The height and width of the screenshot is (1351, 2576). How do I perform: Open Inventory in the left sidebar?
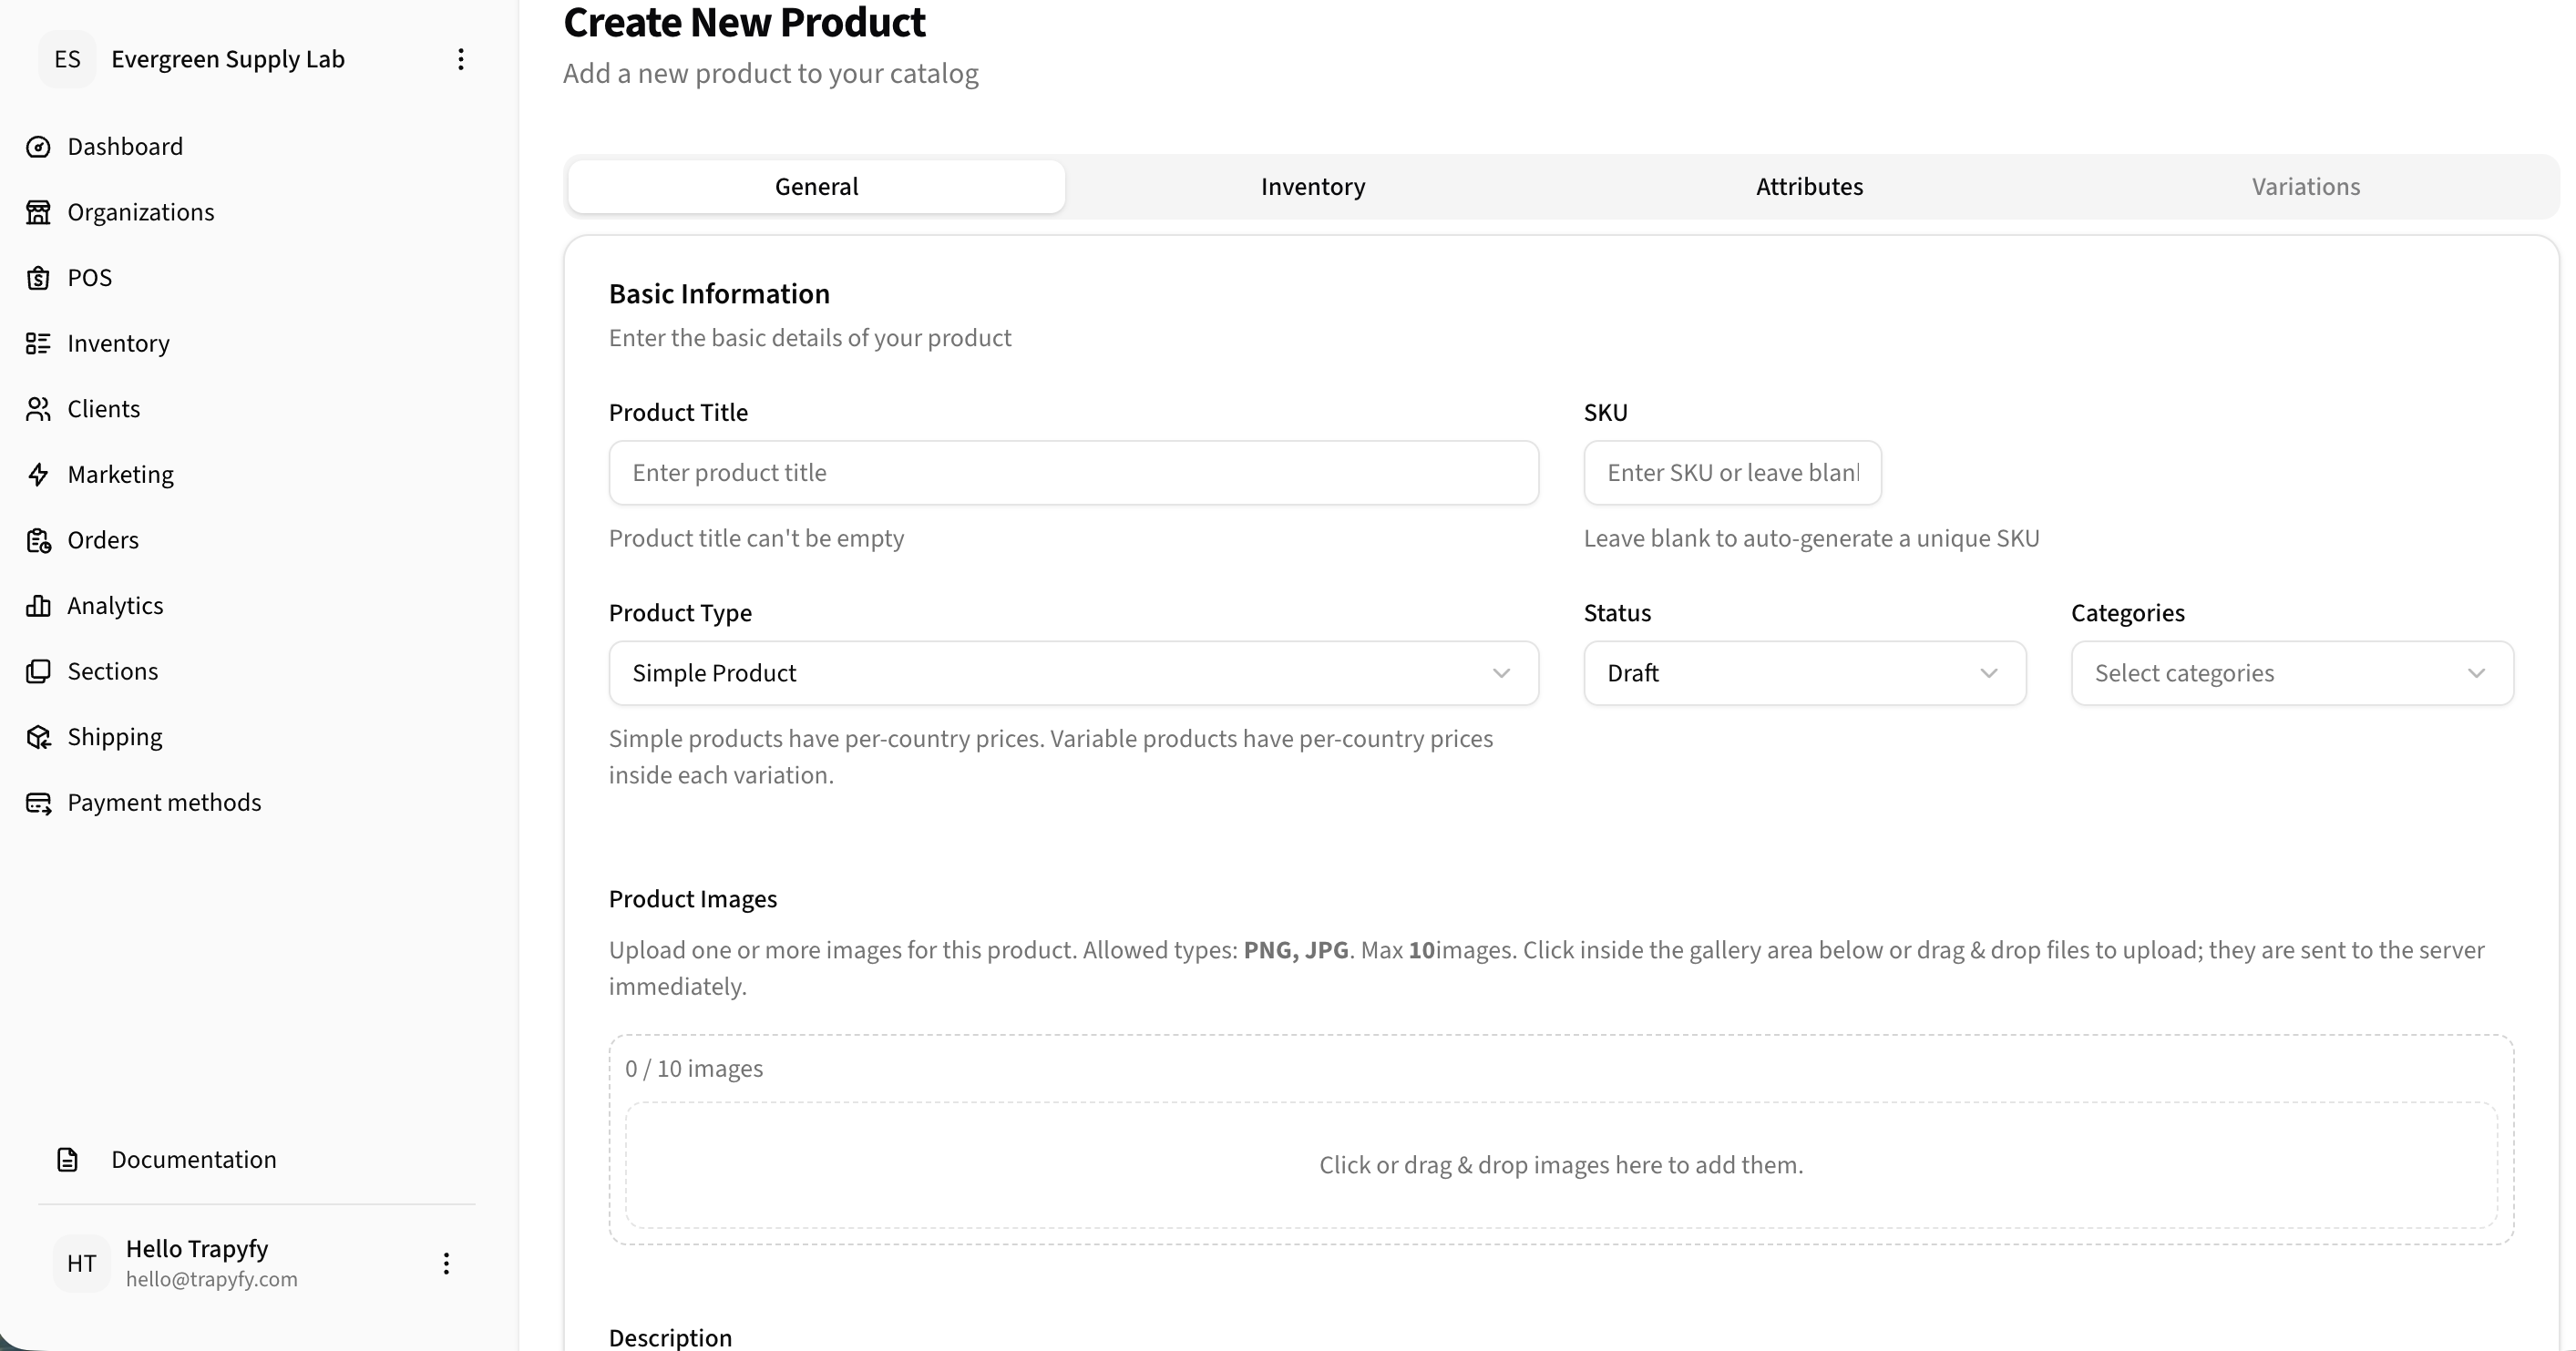tap(118, 343)
